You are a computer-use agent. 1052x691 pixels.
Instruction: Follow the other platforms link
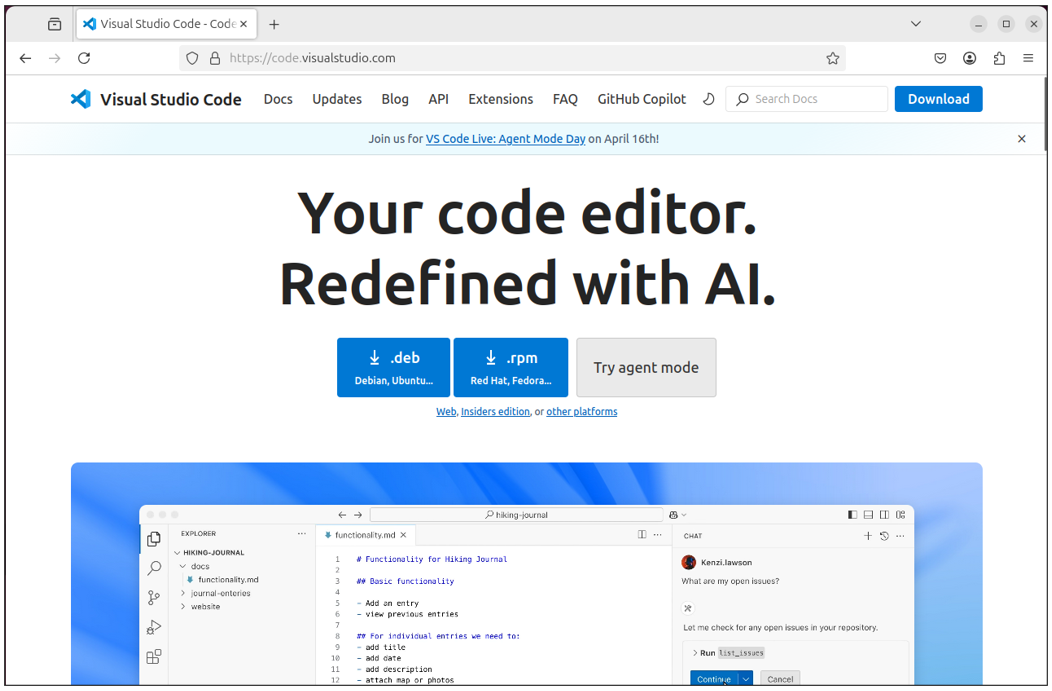point(582,412)
